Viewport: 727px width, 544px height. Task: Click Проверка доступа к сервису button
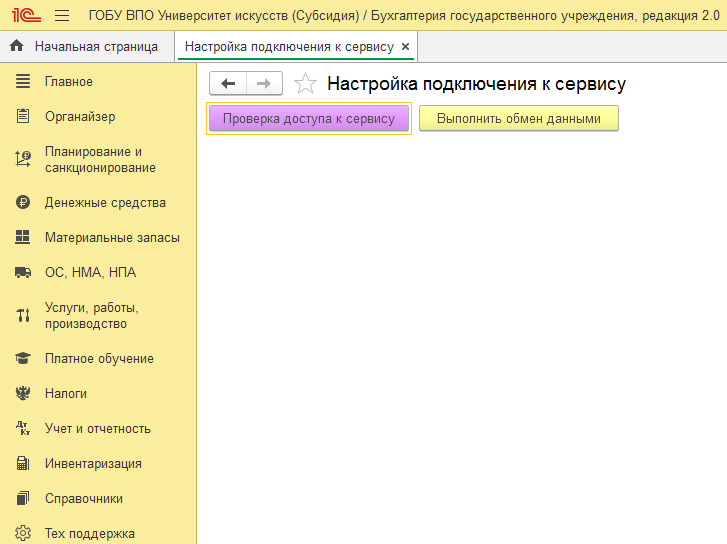[309, 118]
